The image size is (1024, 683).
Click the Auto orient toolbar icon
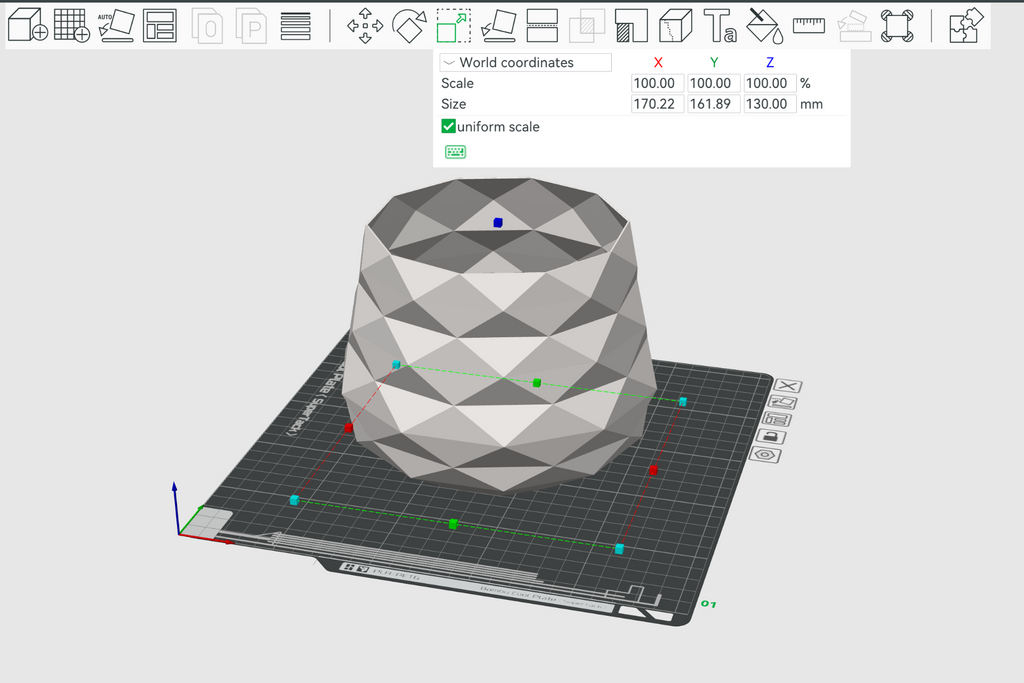[x=116, y=25]
